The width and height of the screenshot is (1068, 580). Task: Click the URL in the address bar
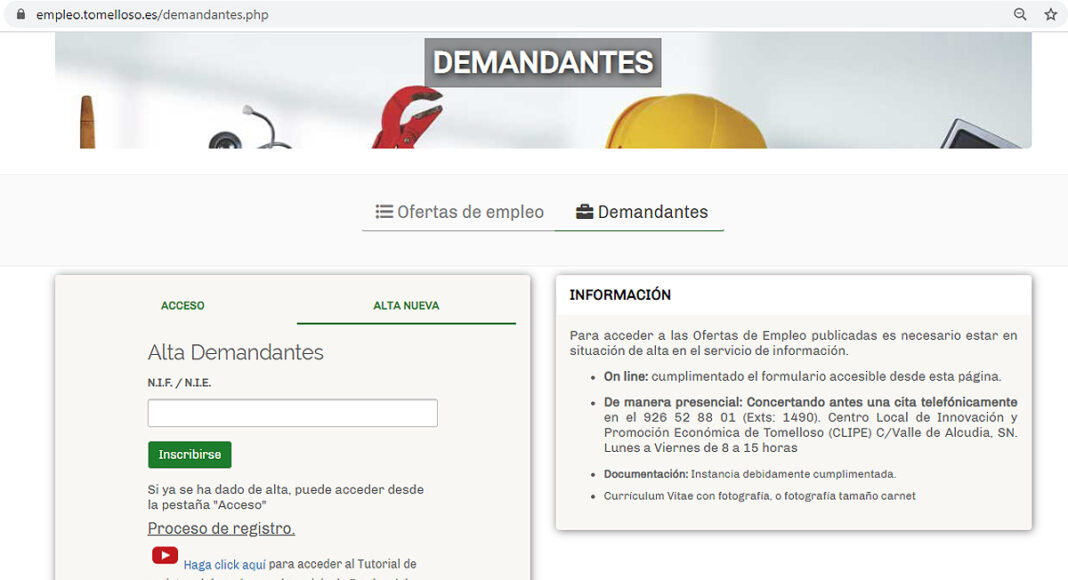click(152, 15)
